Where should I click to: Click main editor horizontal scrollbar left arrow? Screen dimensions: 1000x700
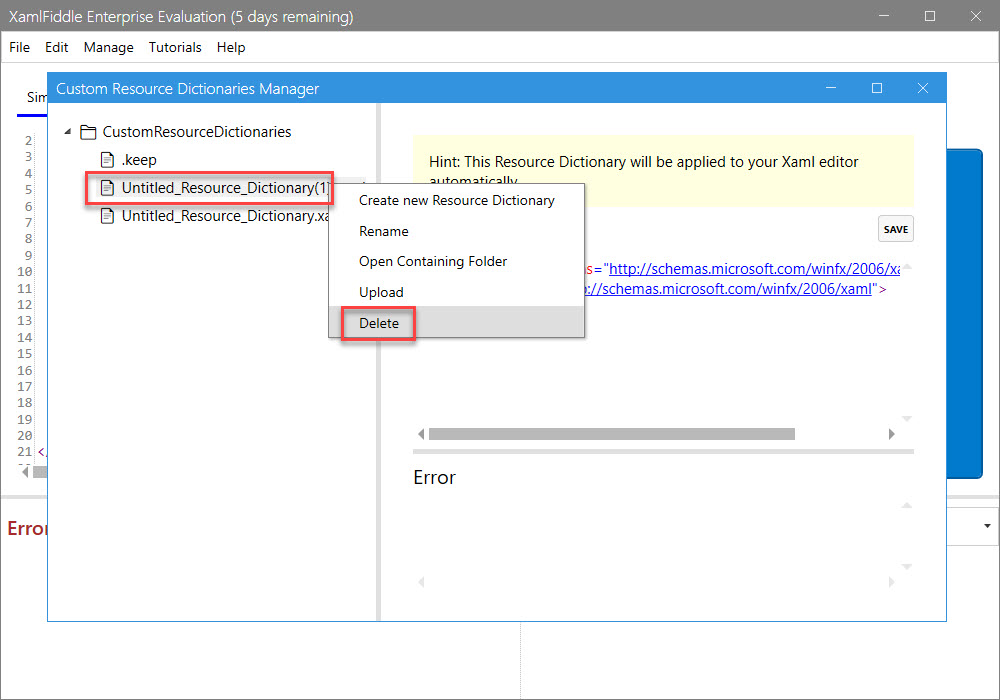[25, 472]
